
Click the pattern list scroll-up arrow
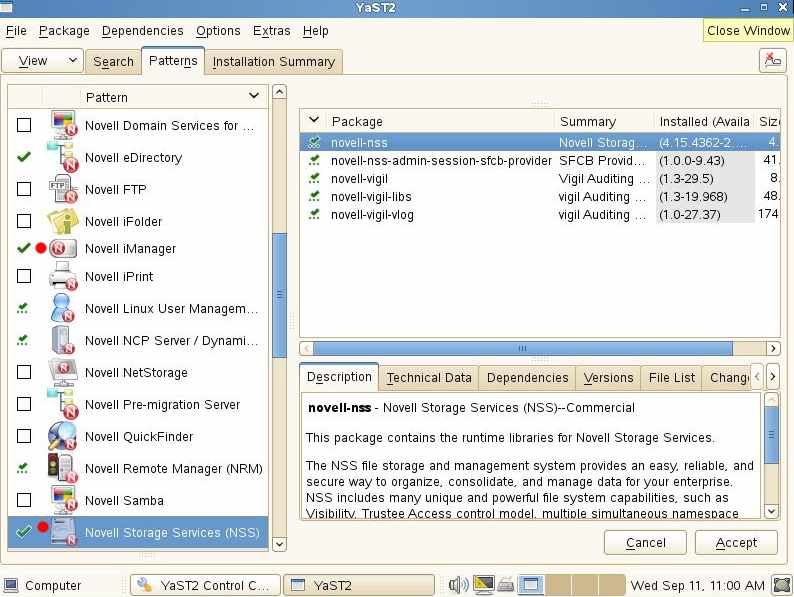(279, 92)
